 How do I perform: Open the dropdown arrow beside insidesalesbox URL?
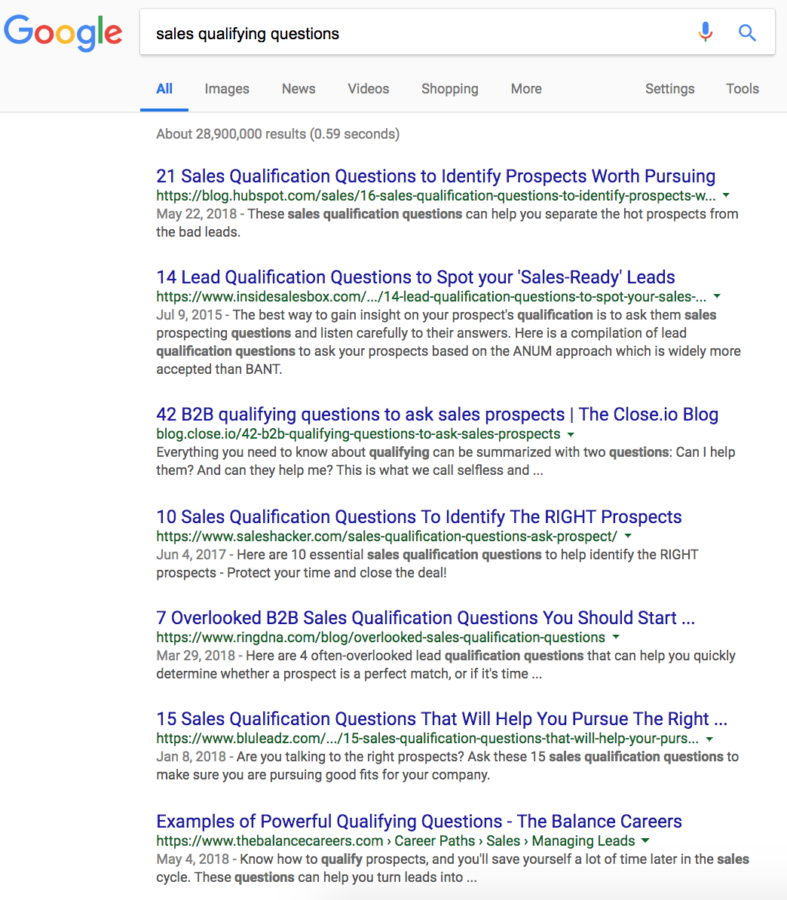pos(717,297)
